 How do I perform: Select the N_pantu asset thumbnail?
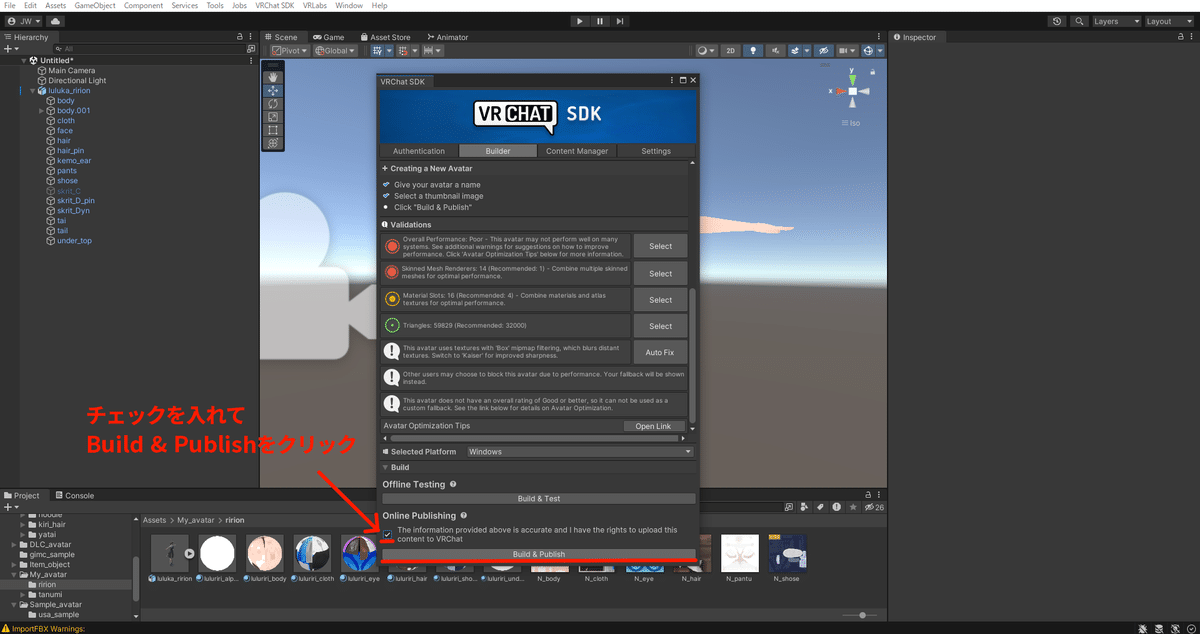pos(740,553)
